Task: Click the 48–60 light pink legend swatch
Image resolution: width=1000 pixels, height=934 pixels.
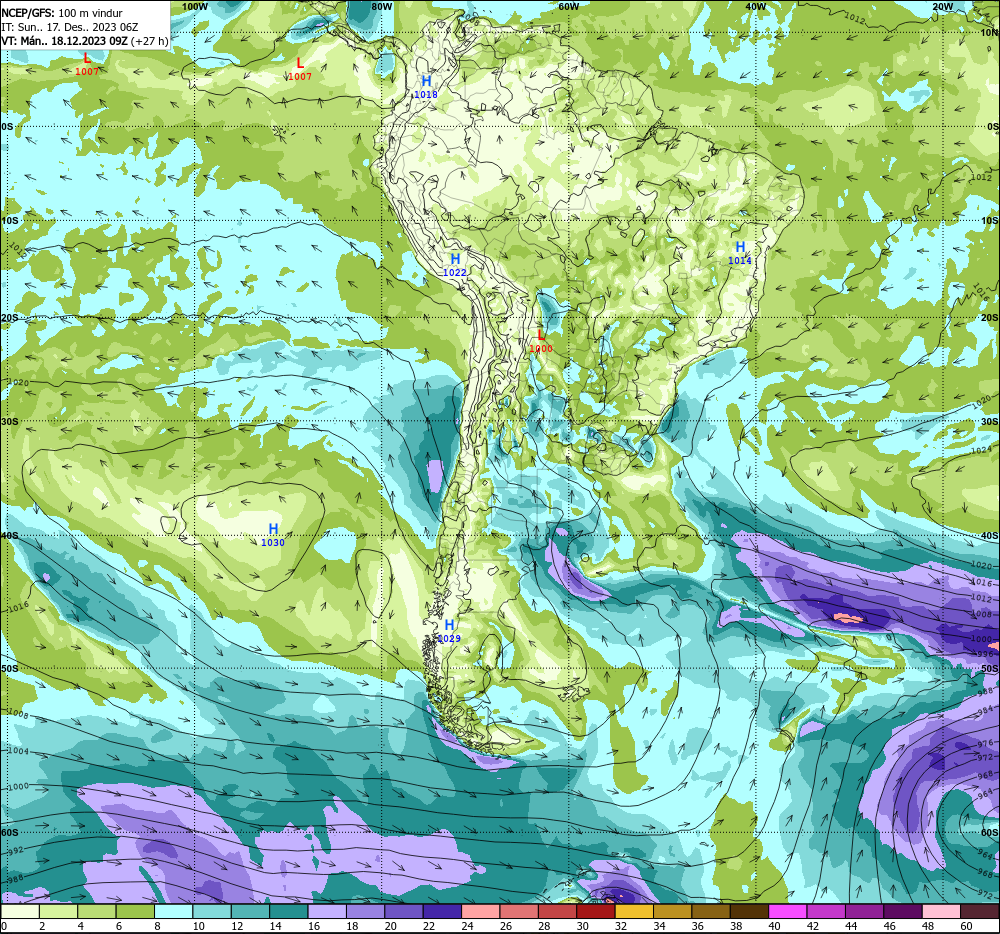Action: [x=941, y=912]
